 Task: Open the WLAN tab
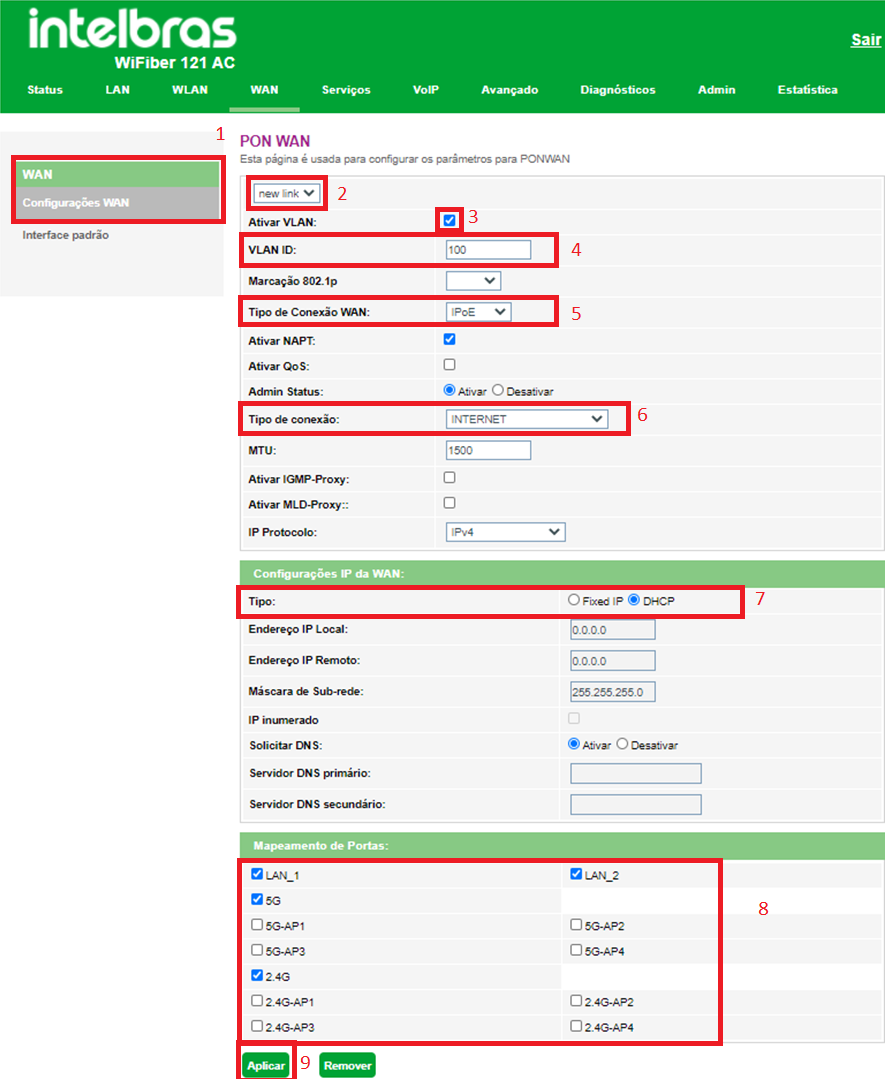[x=190, y=90]
